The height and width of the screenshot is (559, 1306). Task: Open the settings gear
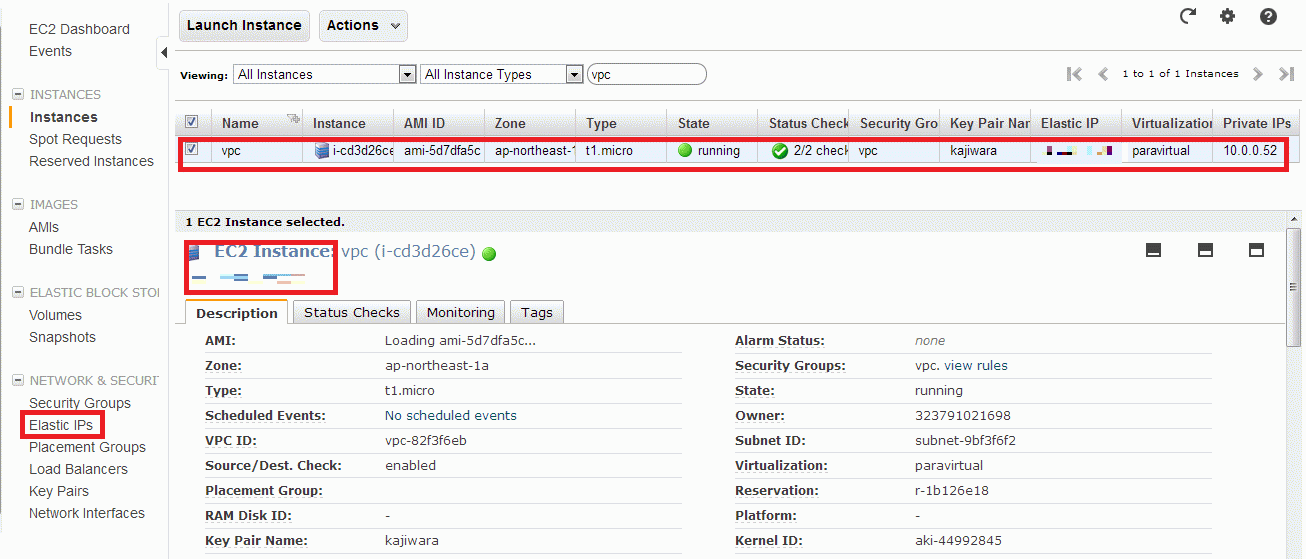(x=1228, y=16)
